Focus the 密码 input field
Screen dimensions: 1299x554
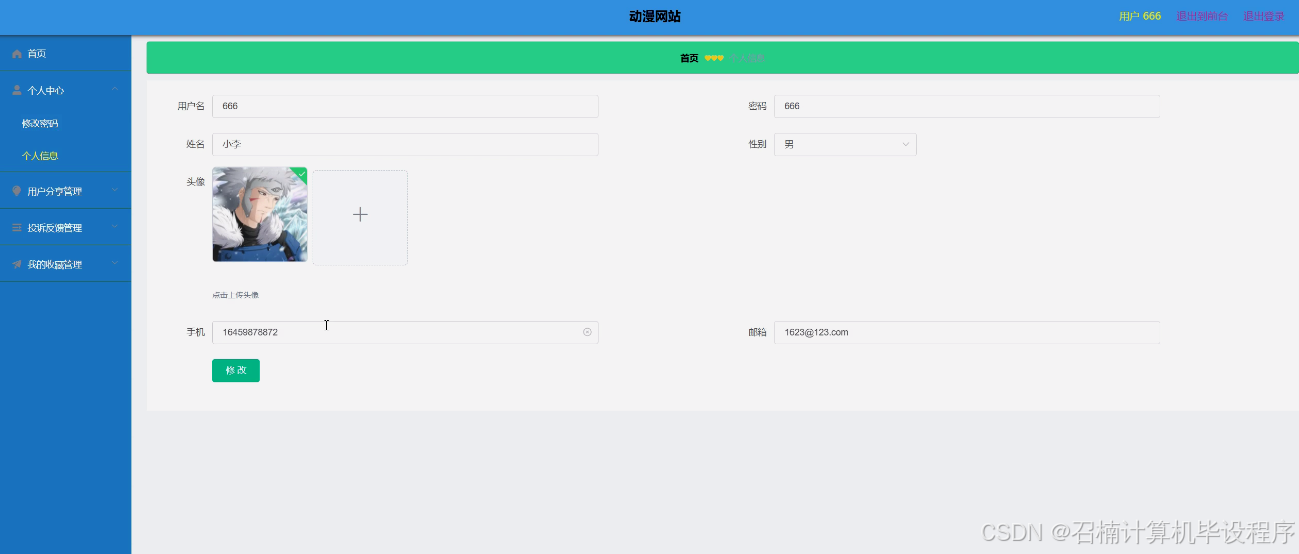coord(967,106)
